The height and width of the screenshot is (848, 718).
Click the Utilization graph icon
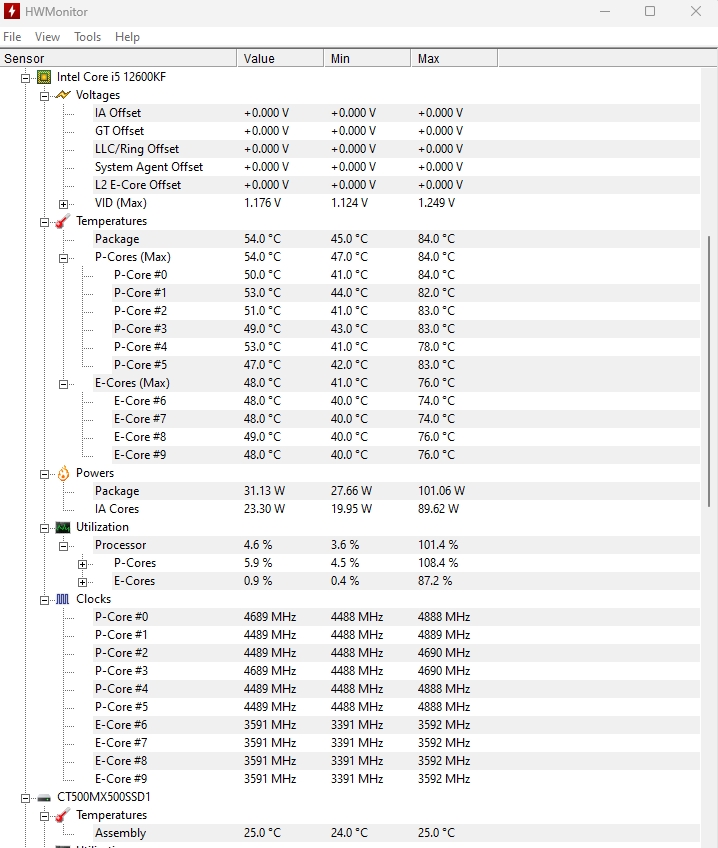[63, 527]
